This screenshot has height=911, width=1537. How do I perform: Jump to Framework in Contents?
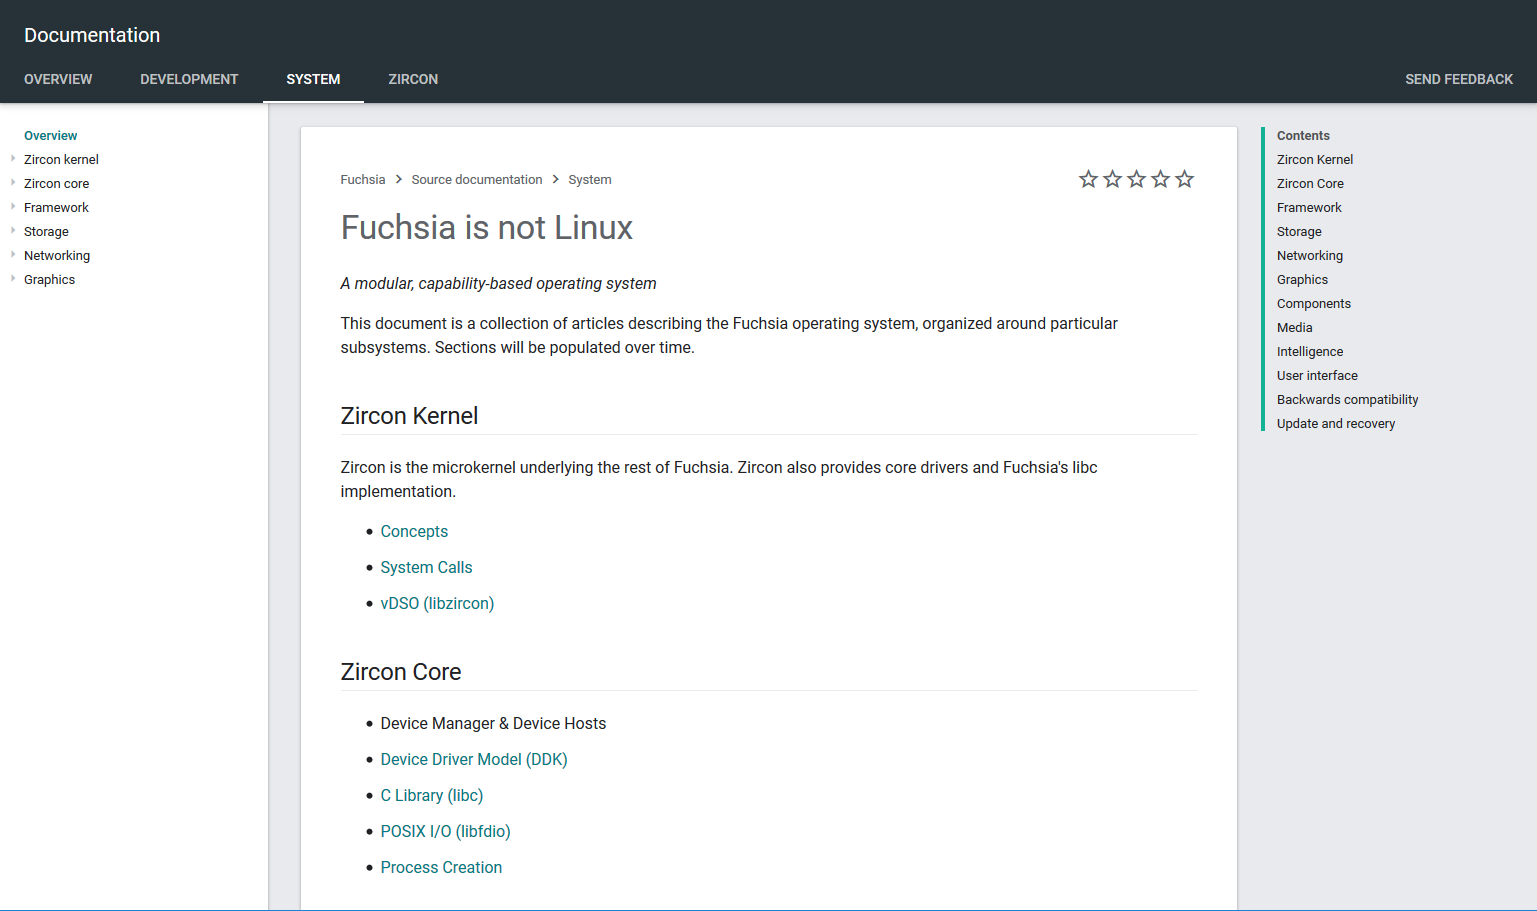point(1309,208)
